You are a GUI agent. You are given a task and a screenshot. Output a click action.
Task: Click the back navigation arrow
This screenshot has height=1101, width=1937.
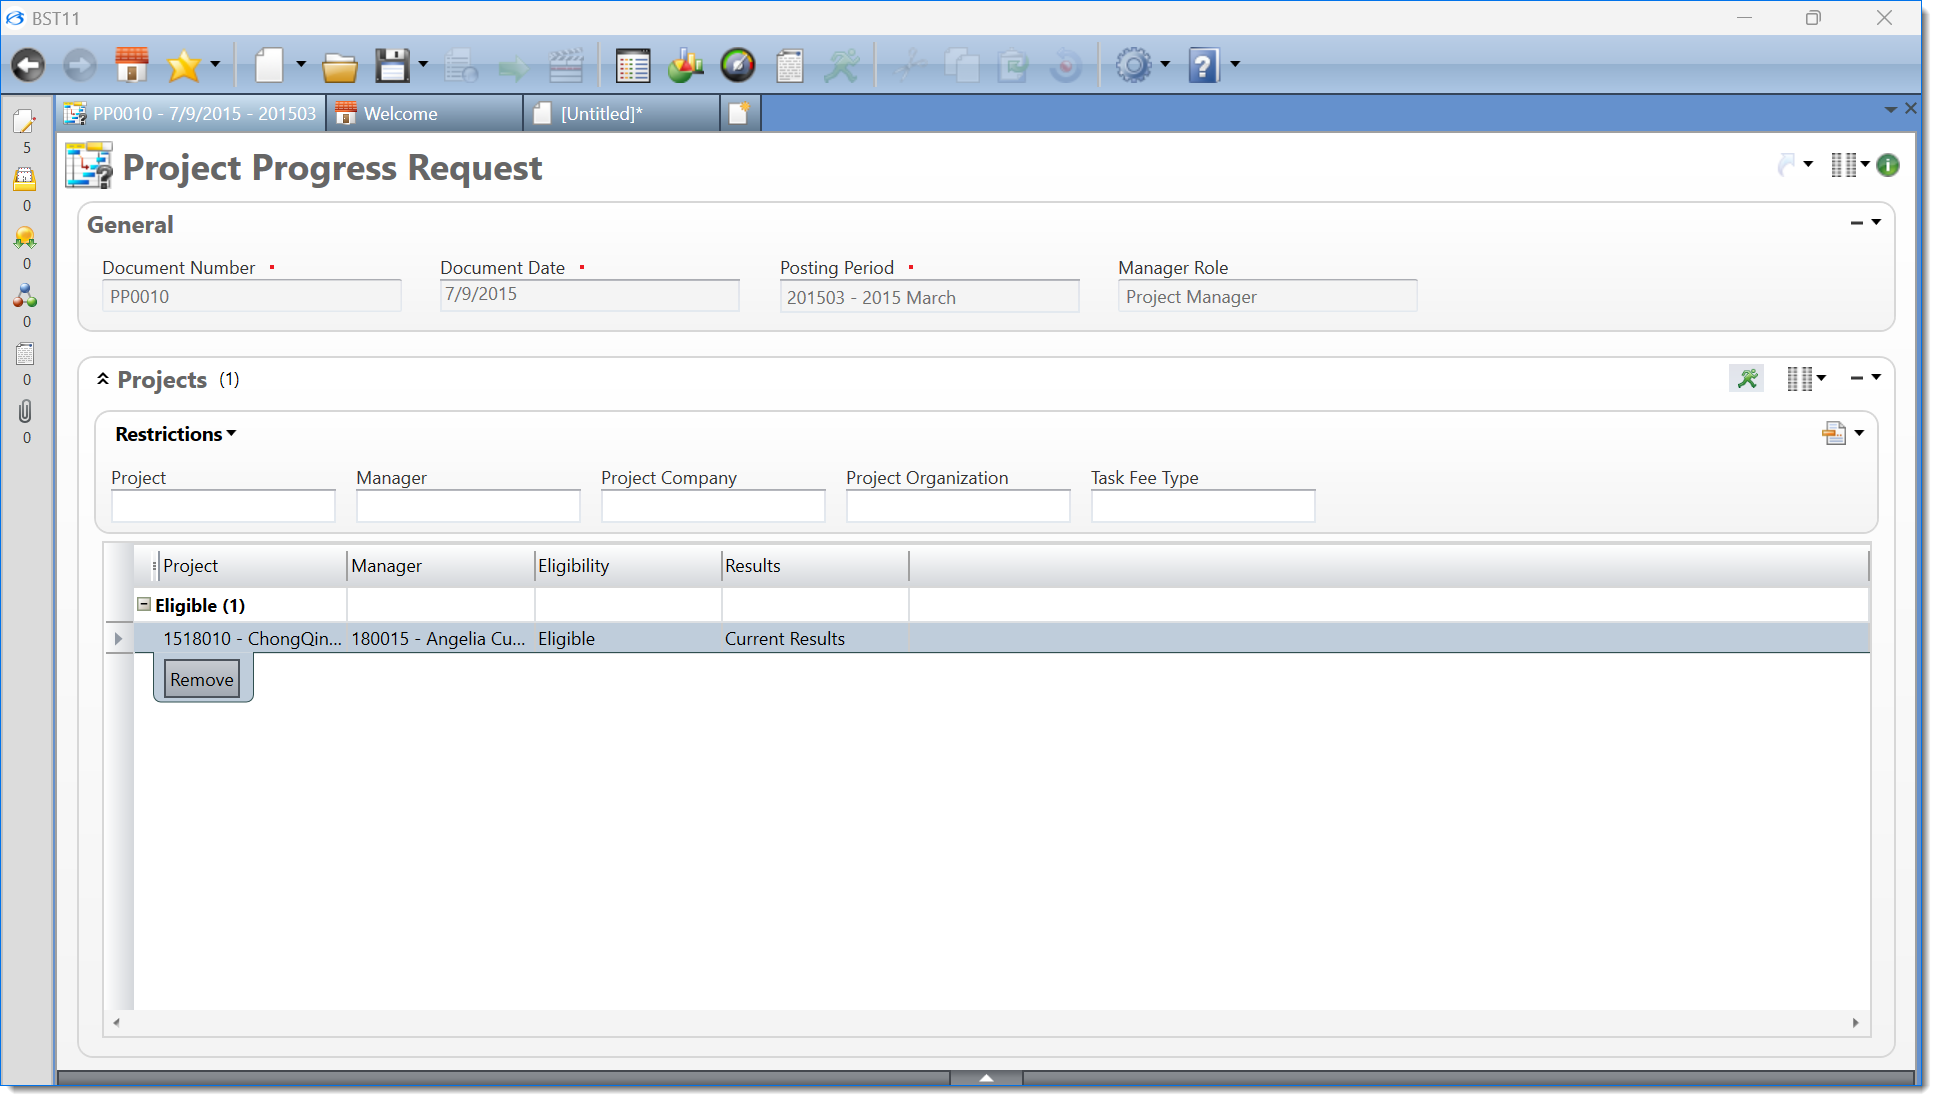28,66
